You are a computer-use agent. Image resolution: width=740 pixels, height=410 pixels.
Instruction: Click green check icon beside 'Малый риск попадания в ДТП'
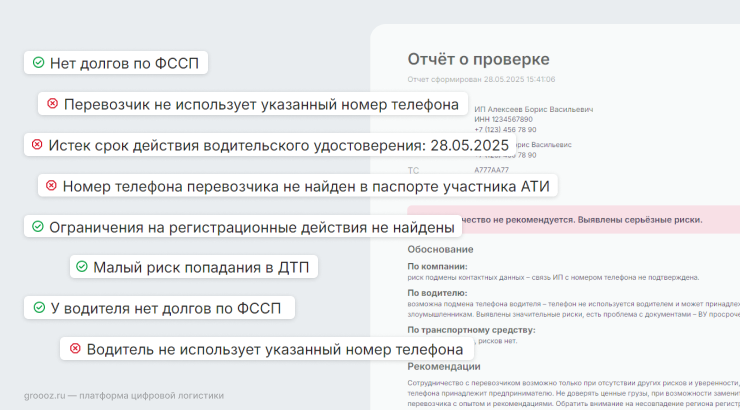(x=82, y=267)
